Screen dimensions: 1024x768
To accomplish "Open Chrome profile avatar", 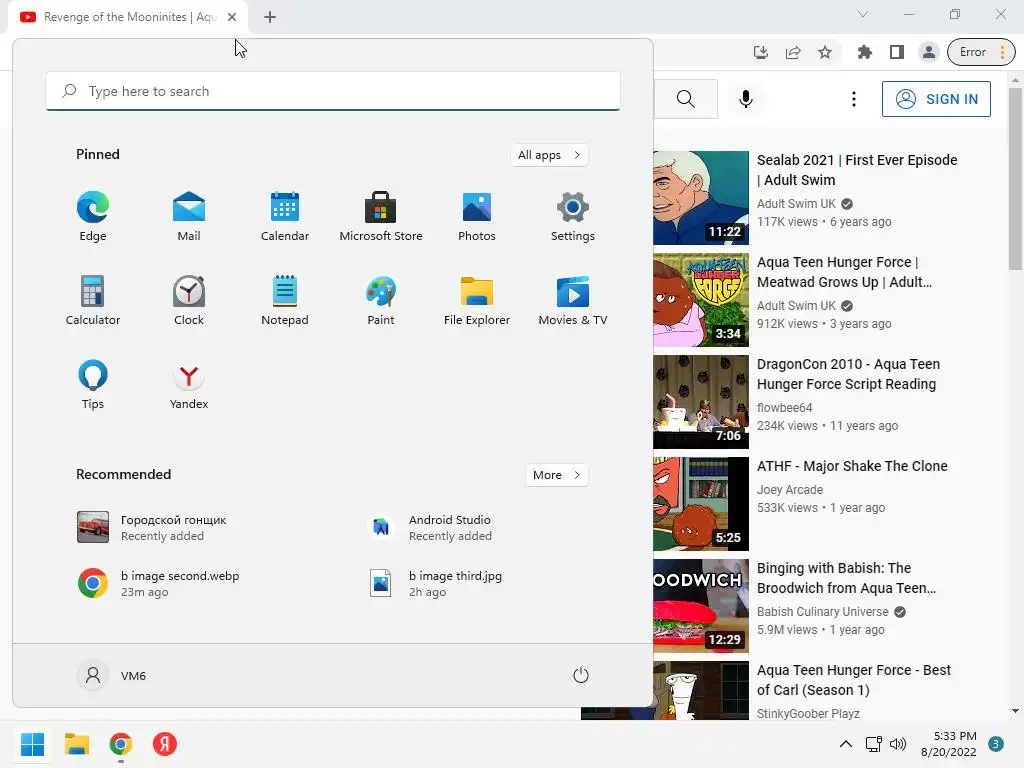I will 929,52.
